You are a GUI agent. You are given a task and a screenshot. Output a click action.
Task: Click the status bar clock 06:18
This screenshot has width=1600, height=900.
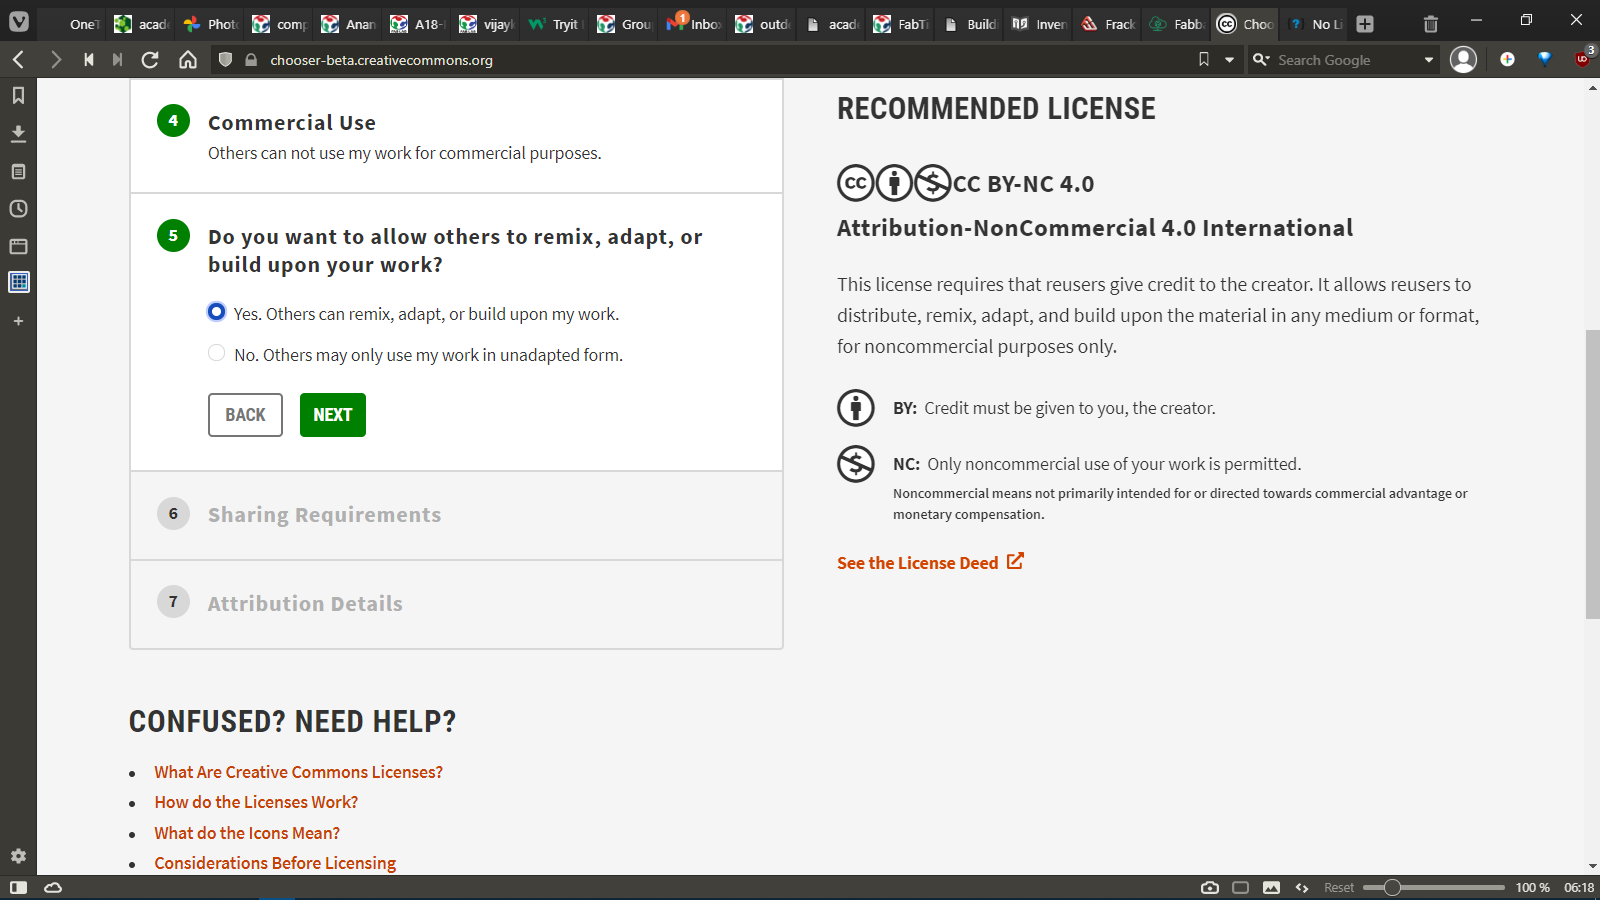pyautogui.click(x=1579, y=887)
